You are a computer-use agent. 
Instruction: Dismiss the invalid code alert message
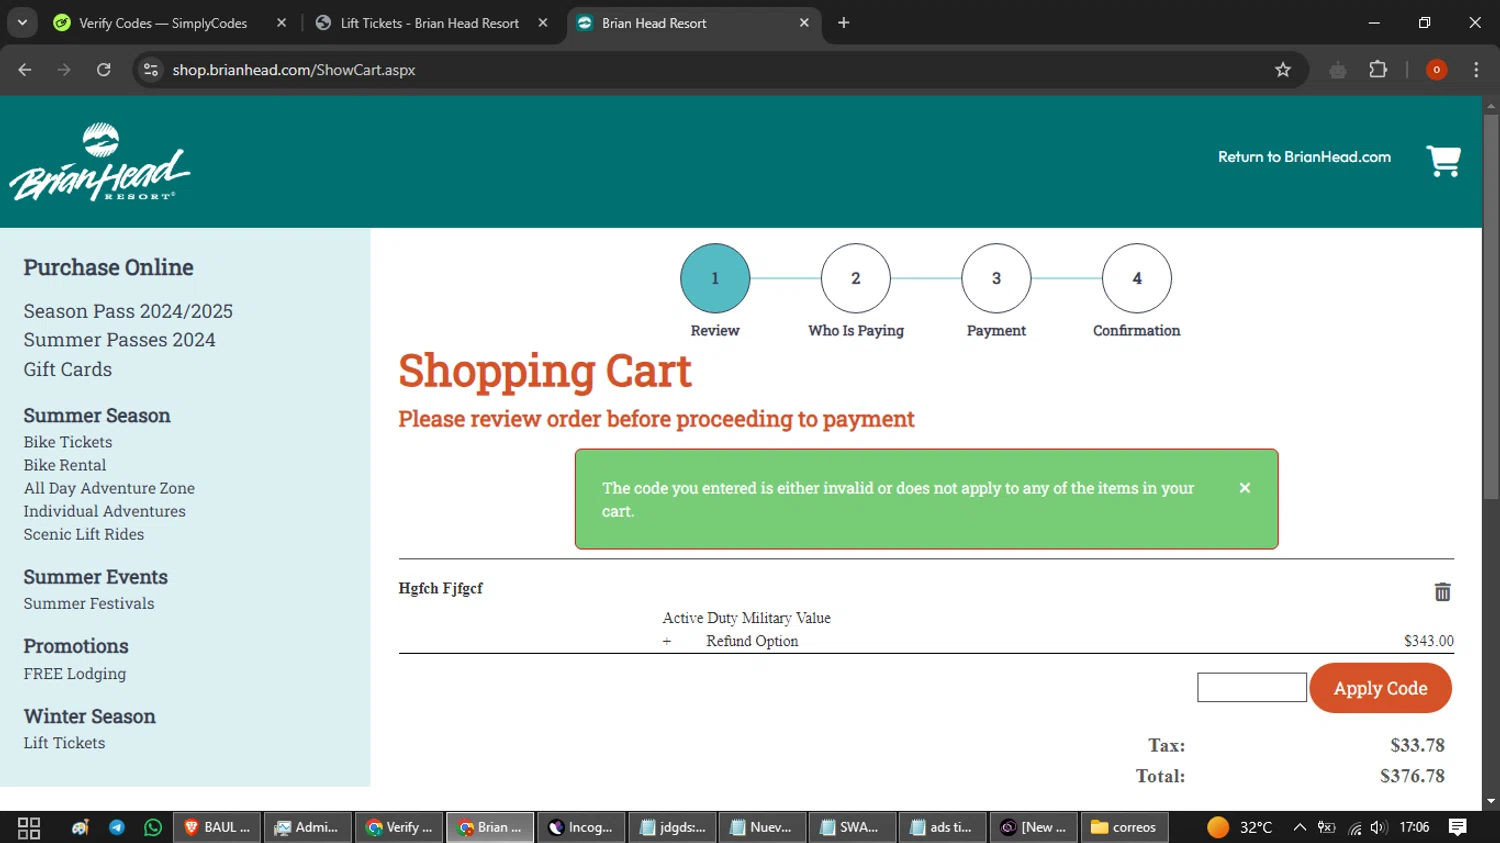coord(1245,488)
